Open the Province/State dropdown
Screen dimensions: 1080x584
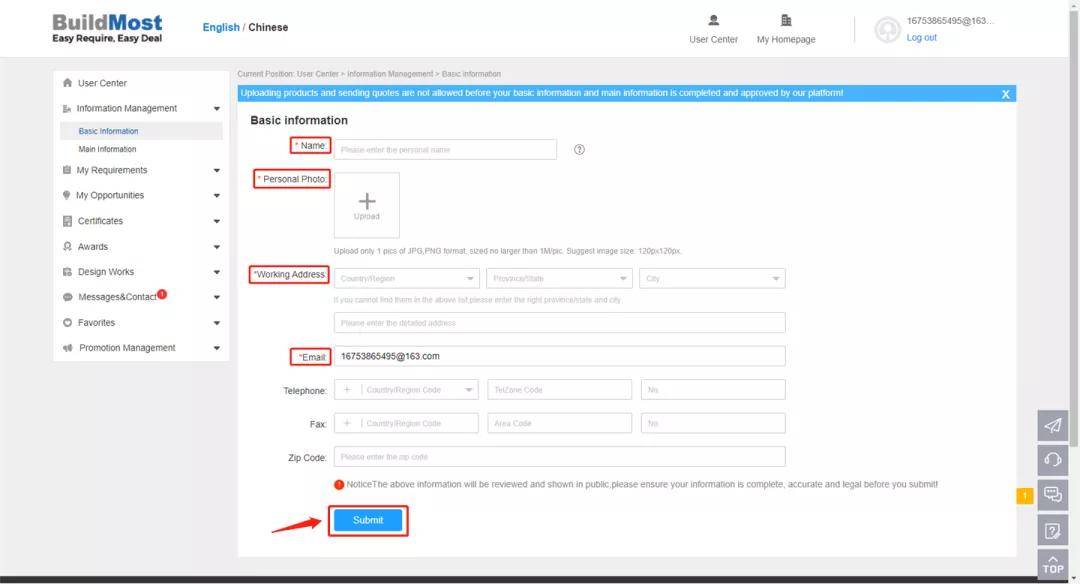559,278
